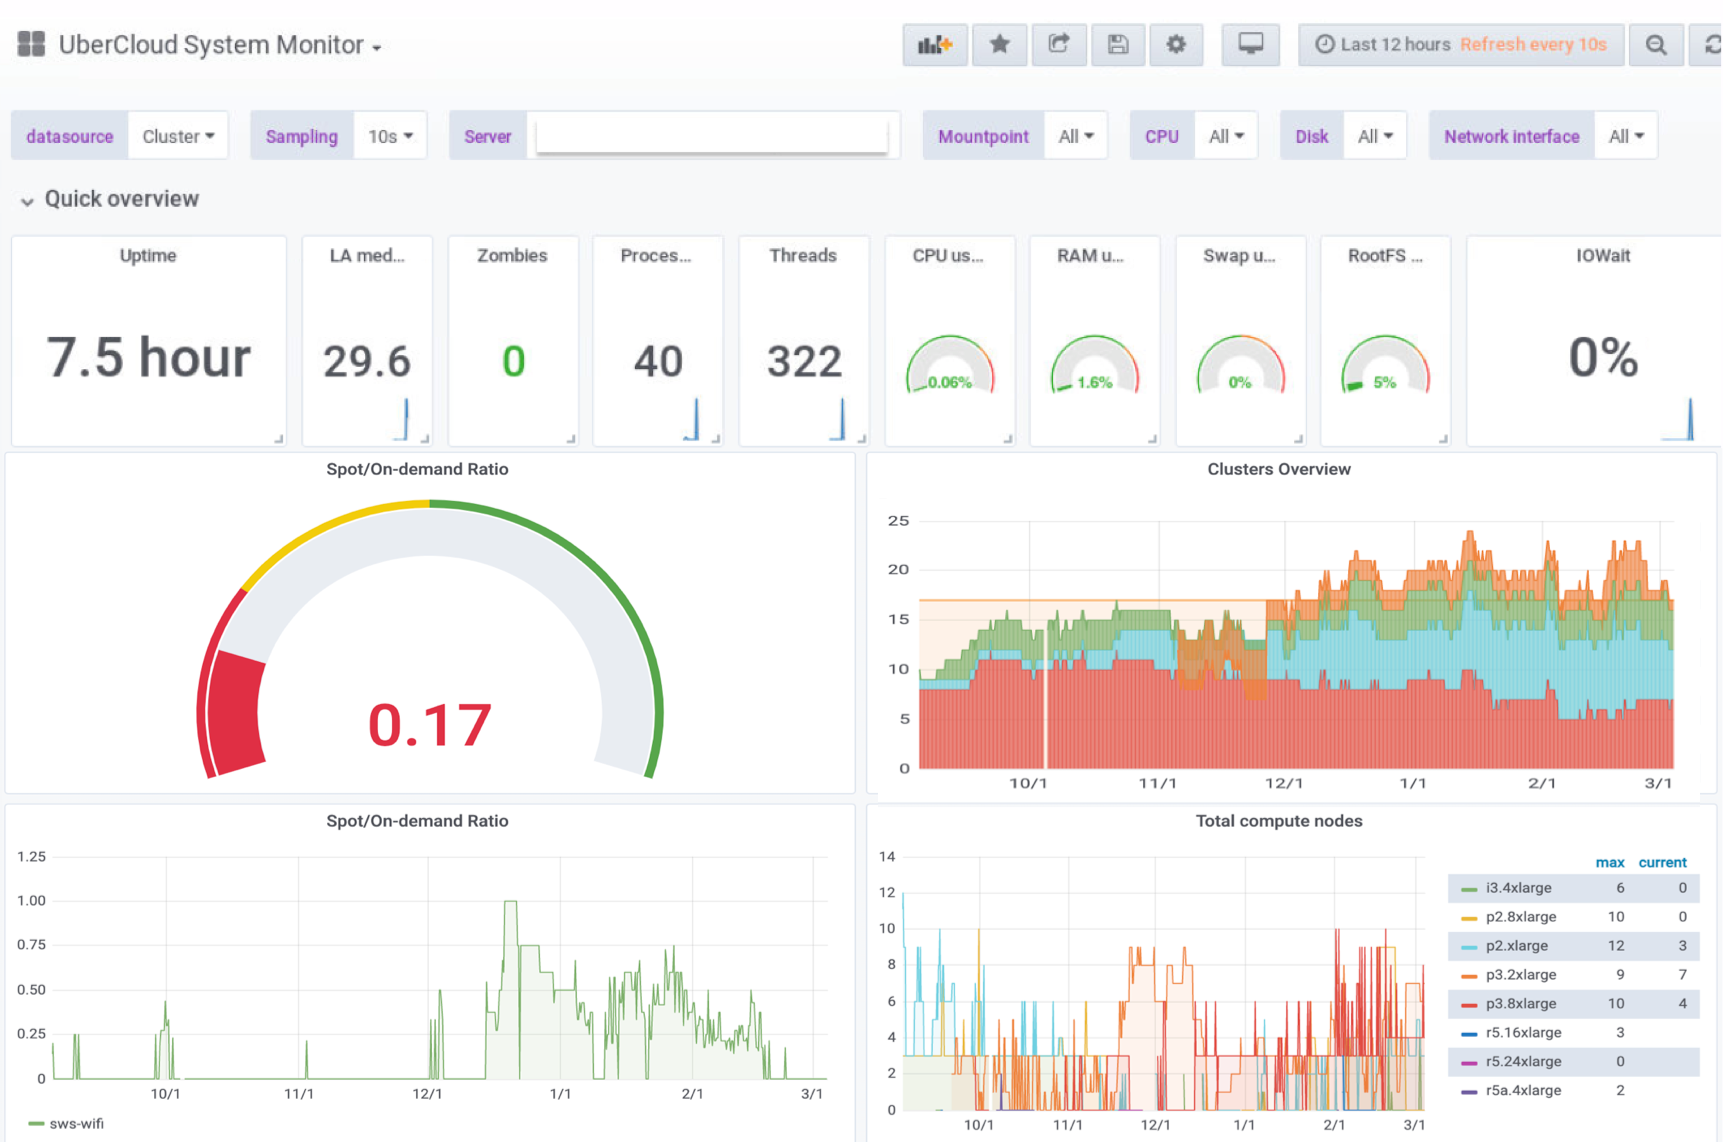
Task: Open the dashboards grid icon
Action: tap(31, 44)
